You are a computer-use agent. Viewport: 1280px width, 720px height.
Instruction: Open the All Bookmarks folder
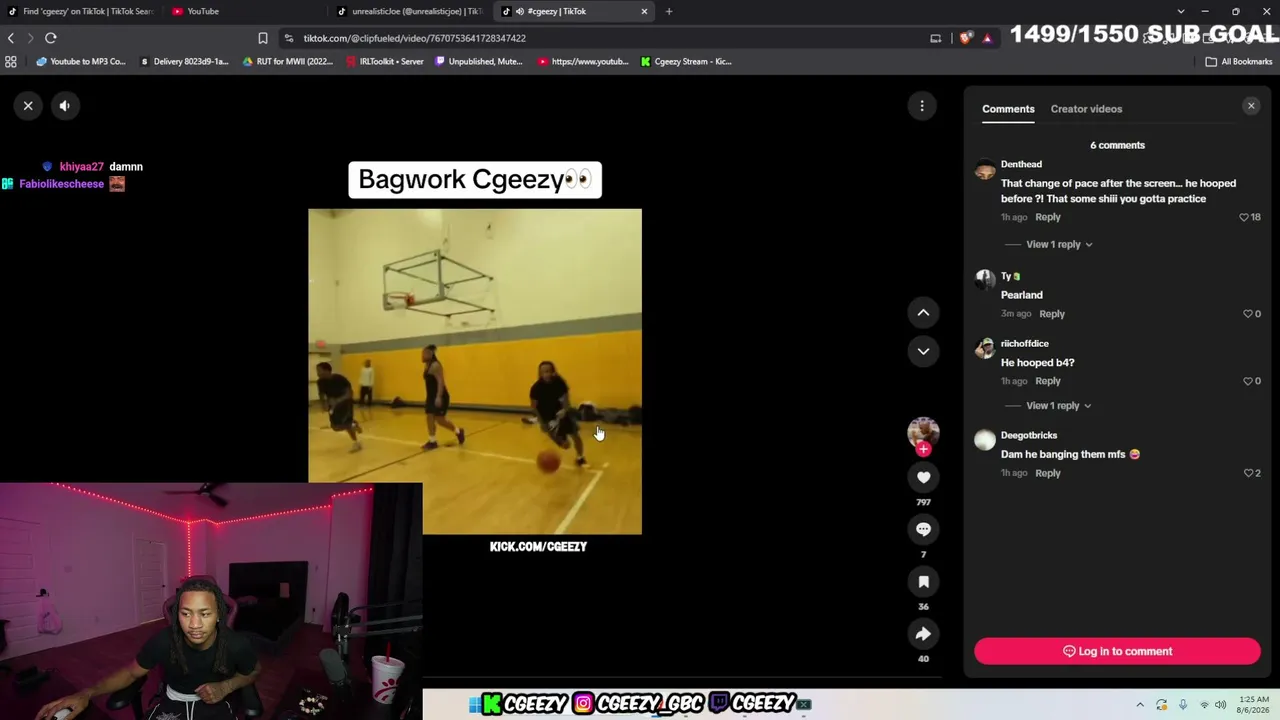click(x=1239, y=61)
